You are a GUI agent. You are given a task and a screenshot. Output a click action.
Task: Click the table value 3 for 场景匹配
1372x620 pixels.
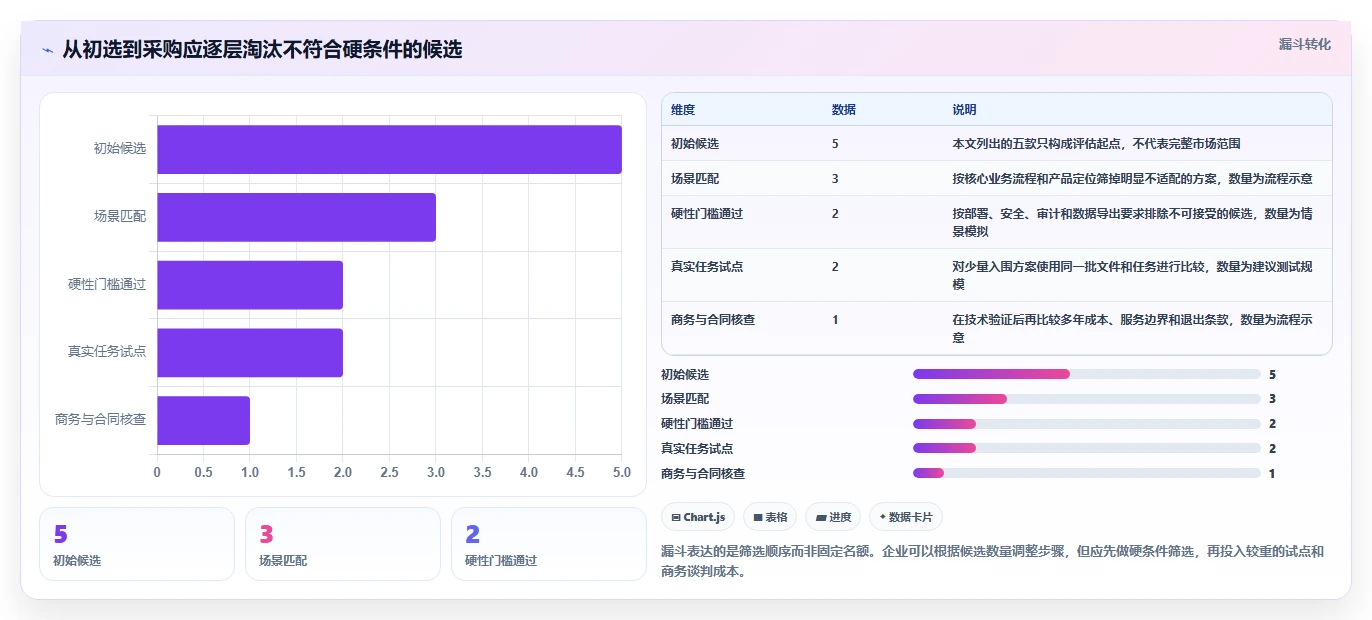(835, 179)
